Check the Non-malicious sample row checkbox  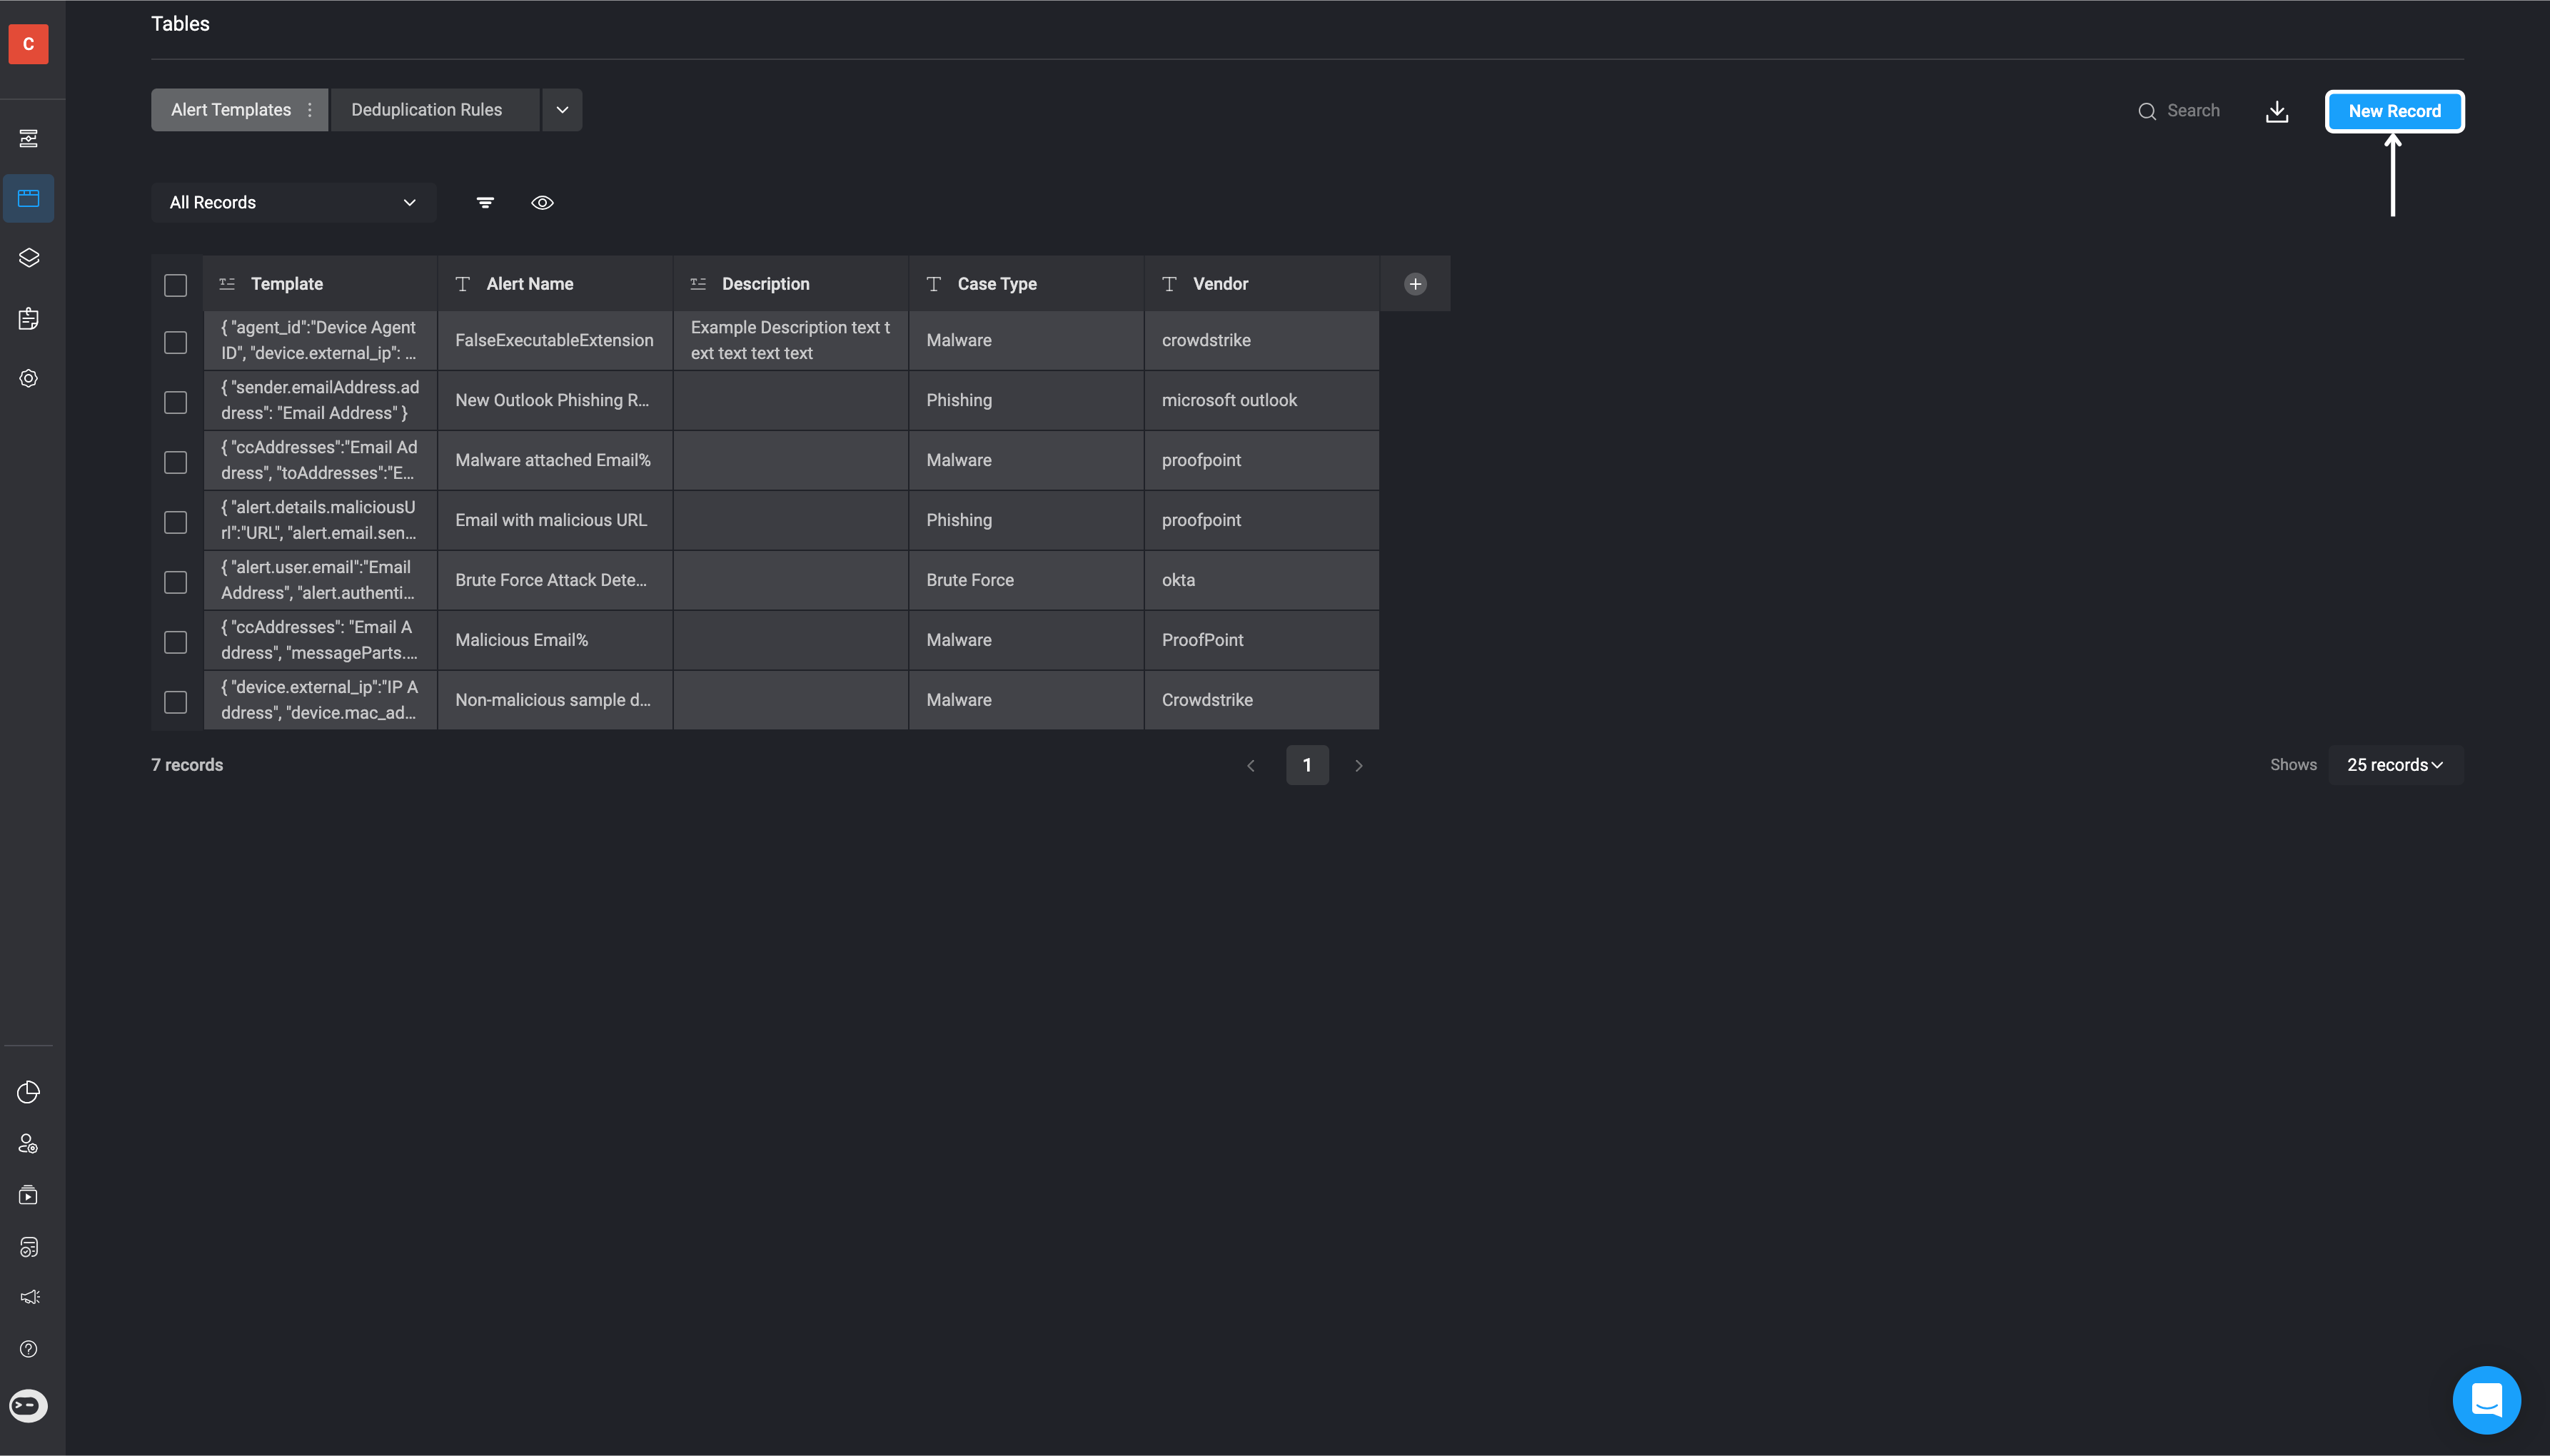click(176, 702)
